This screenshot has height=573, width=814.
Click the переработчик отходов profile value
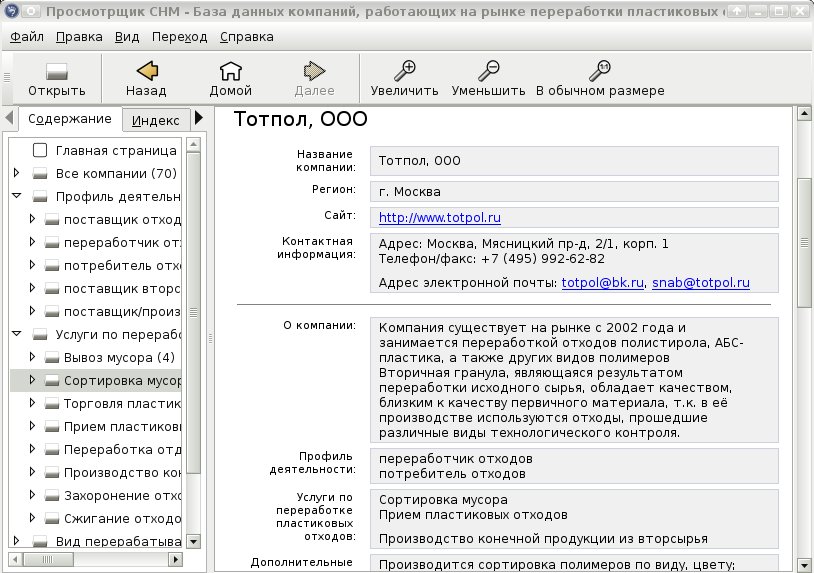coord(456,459)
